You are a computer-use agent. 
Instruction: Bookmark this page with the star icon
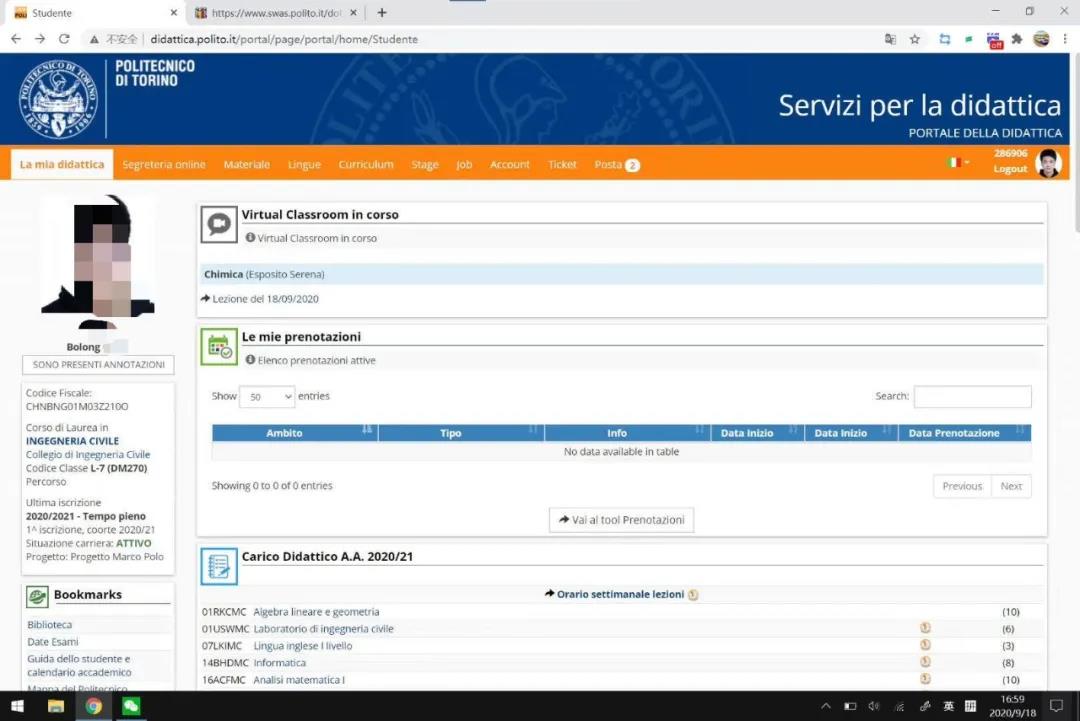(x=915, y=39)
